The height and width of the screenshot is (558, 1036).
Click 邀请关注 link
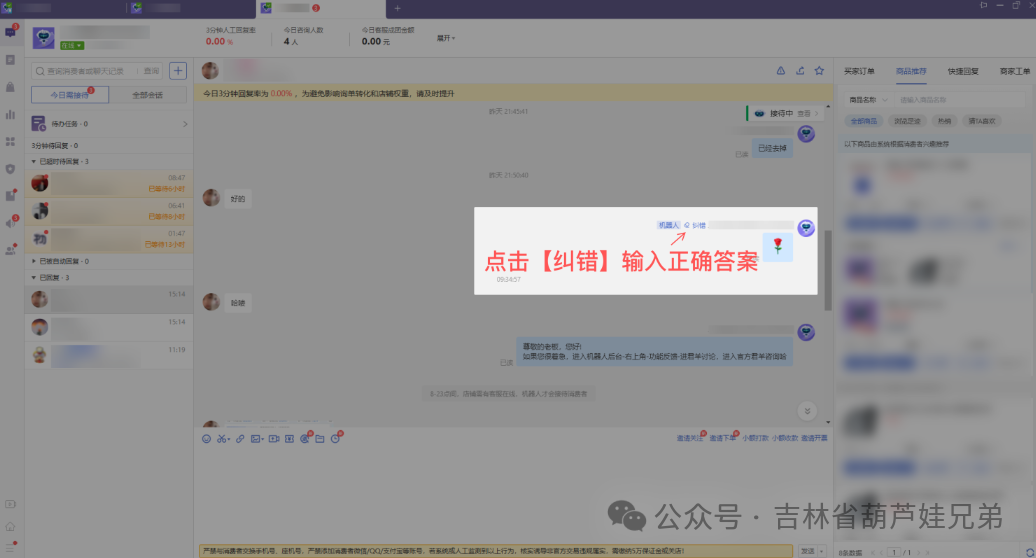coord(689,438)
